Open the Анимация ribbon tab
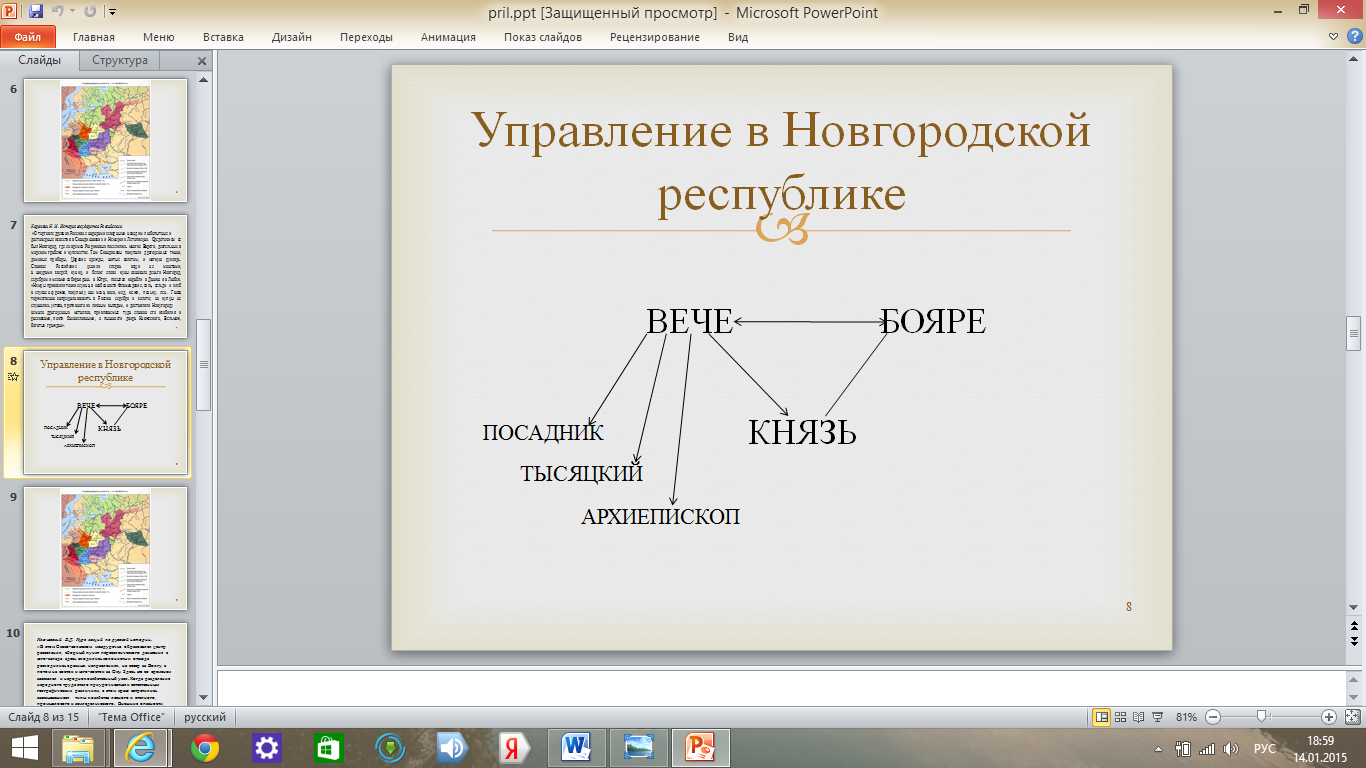Viewport: 1366px width, 768px height. [448, 37]
